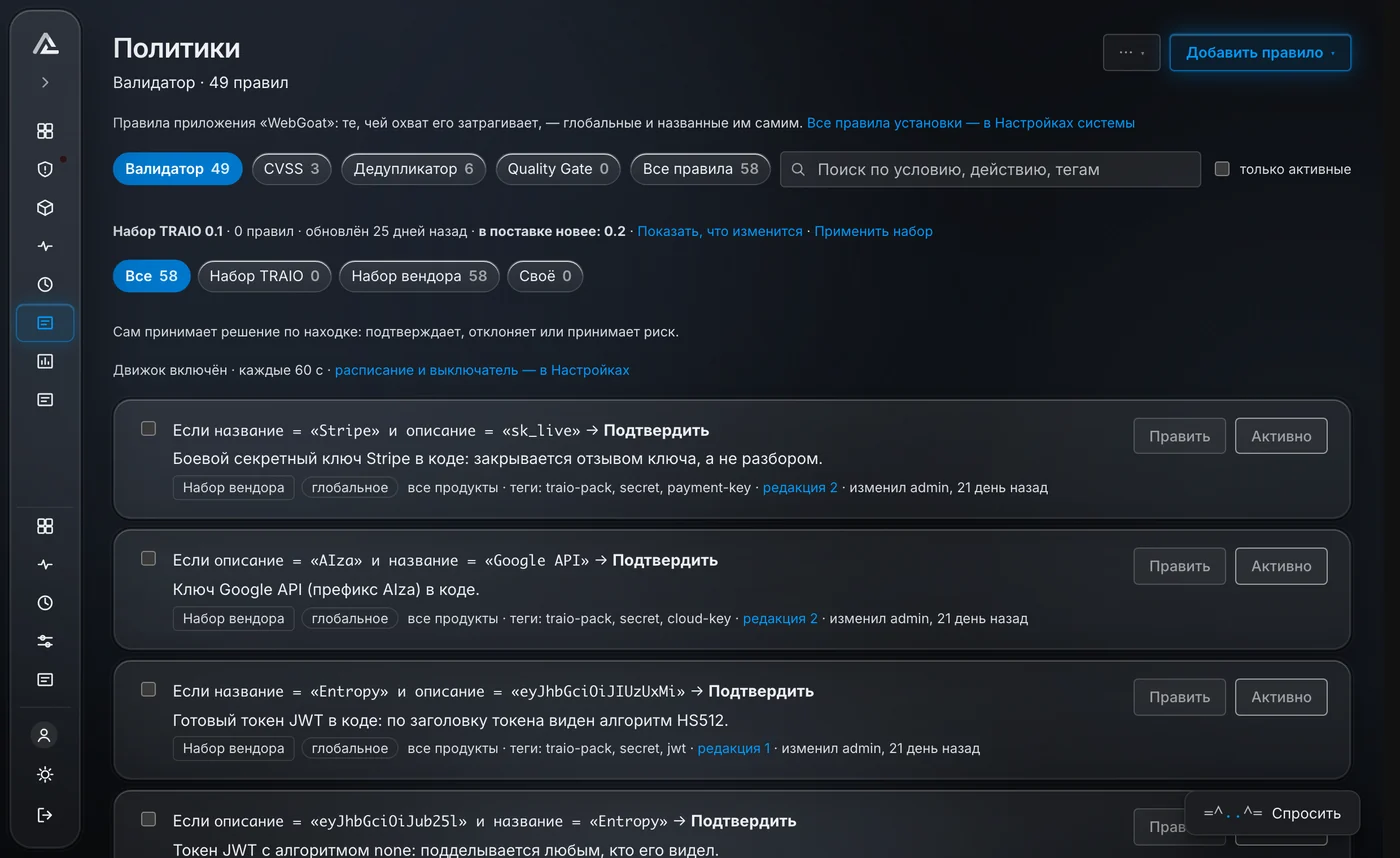Toggle «Активно» on the HS512 JWT rule
Image resolution: width=1400 pixels, height=858 pixels.
(x=1281, y=697)
